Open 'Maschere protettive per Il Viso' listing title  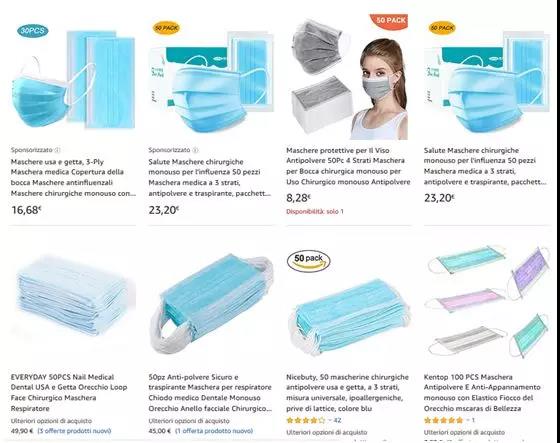[348, 166]
